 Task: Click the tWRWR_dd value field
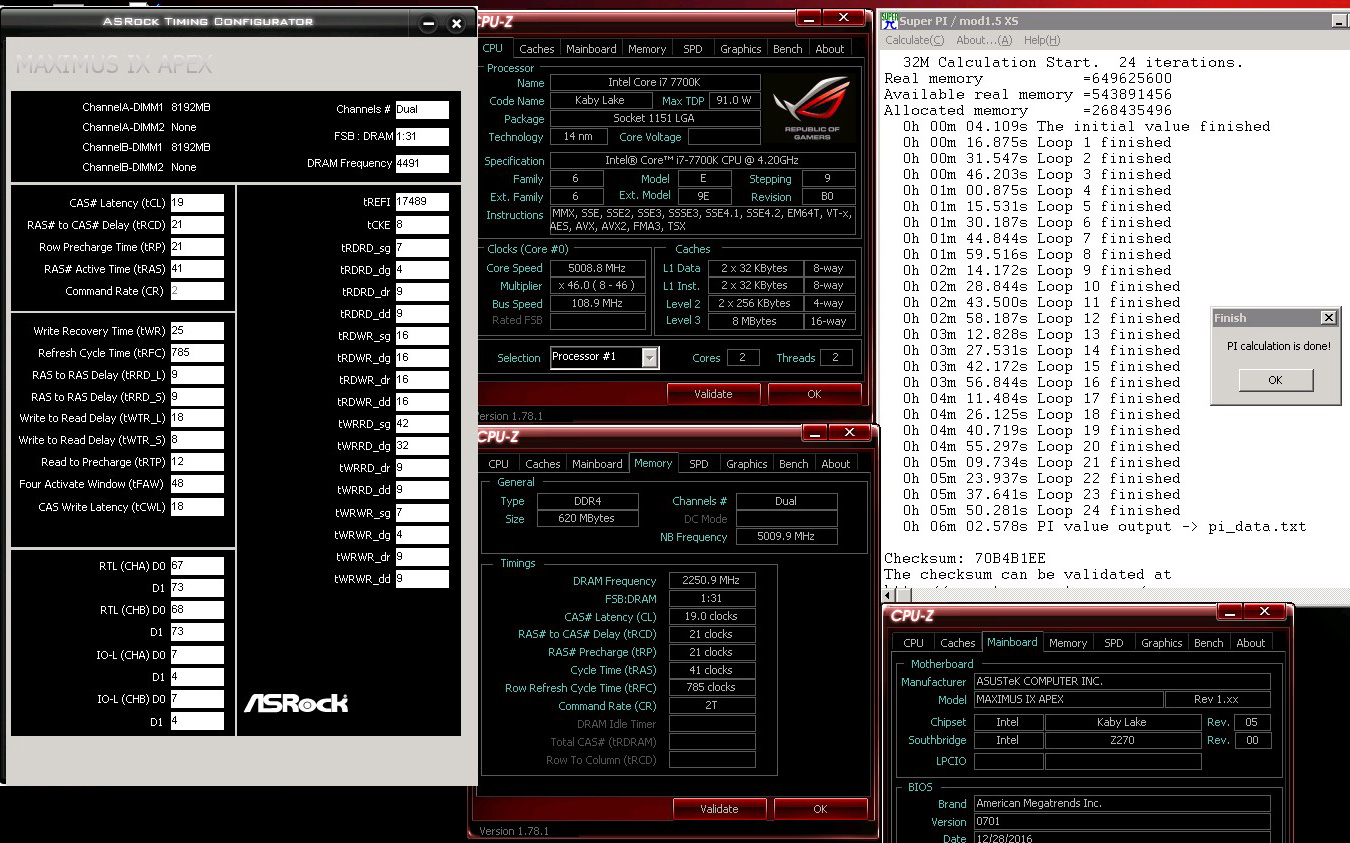tap(422, 579)
